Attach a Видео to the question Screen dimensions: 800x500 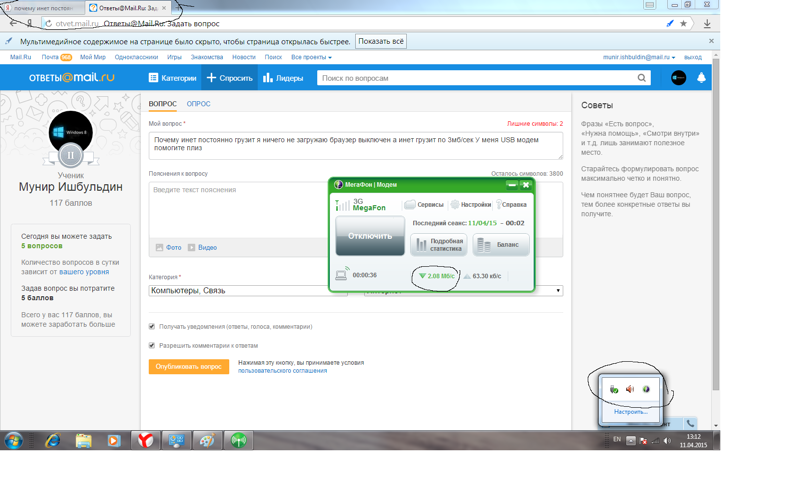coord(202,247)
